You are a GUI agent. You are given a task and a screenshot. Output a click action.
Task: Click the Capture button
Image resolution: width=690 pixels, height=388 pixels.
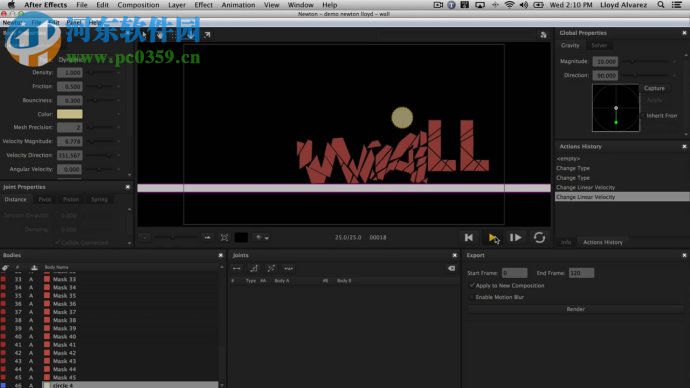[x=654, y=88]
